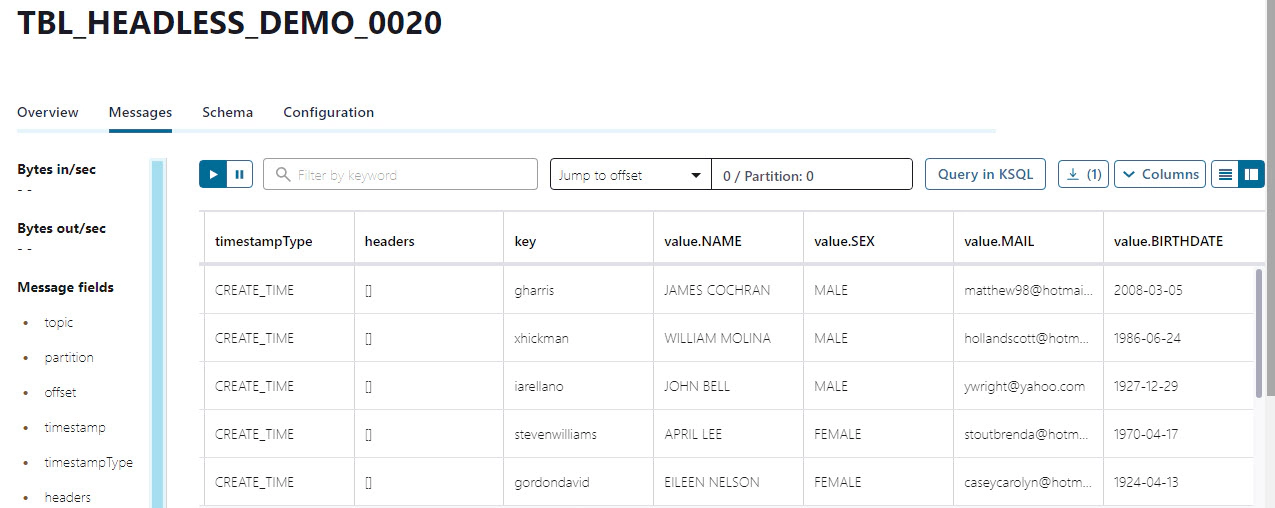Switch to the Schema tab
This screenshot has width=1275, height=508.
click(227, 112)
